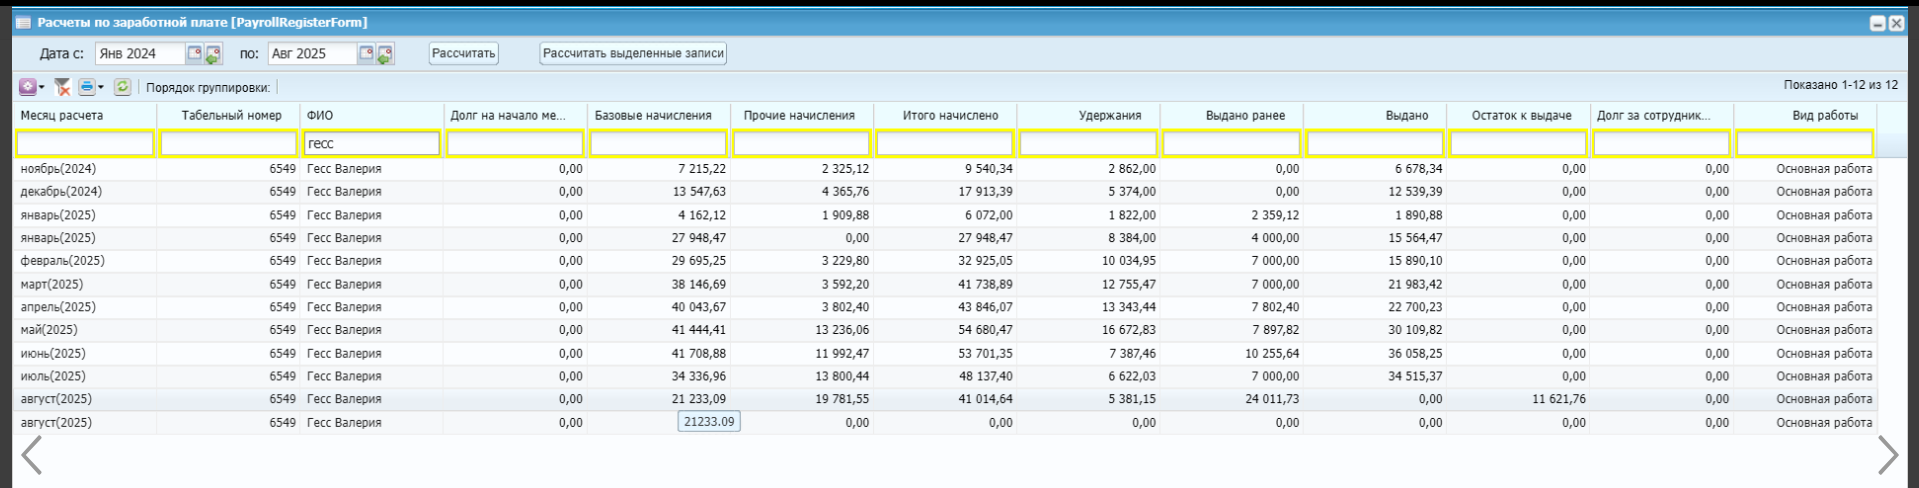1919x488 pixels.
Task: Go to previous image with left arrow
Action: (31, 455)
